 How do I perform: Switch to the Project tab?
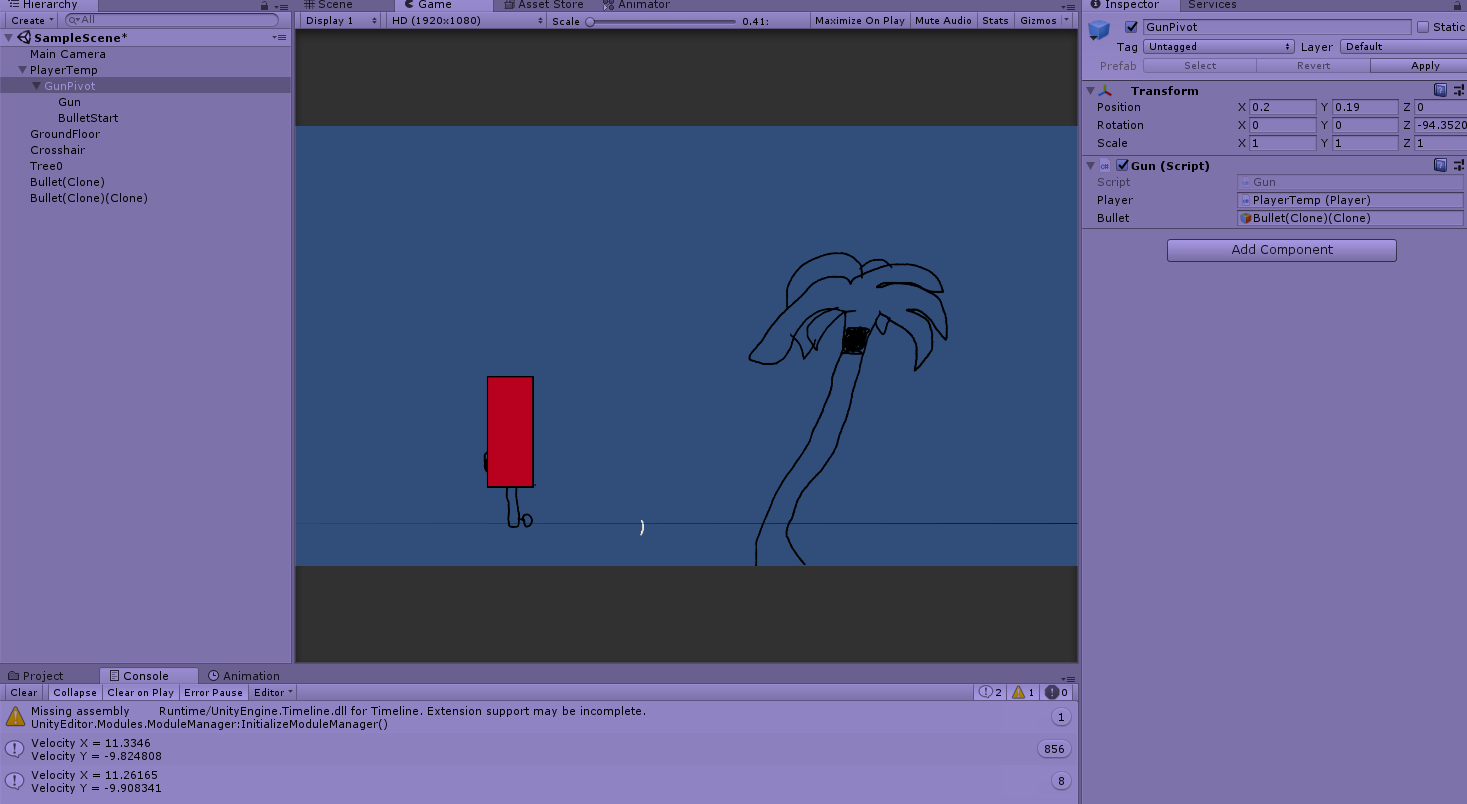click(x=36, y=676)
